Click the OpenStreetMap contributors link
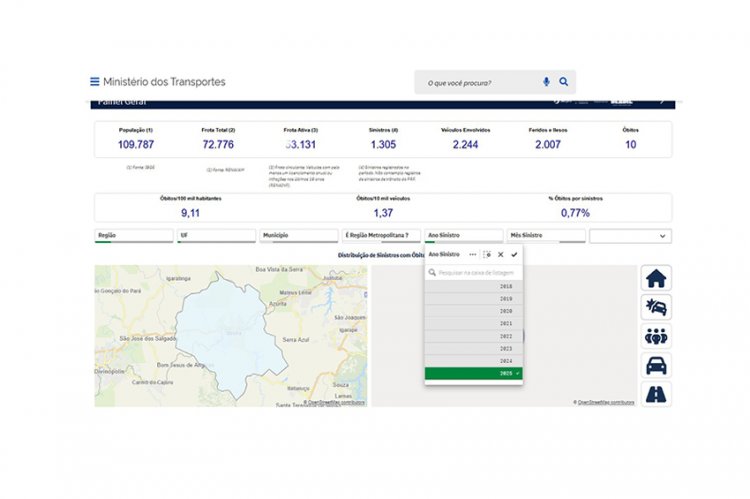This screenshot has height=499, width=750. pos(335,402)
